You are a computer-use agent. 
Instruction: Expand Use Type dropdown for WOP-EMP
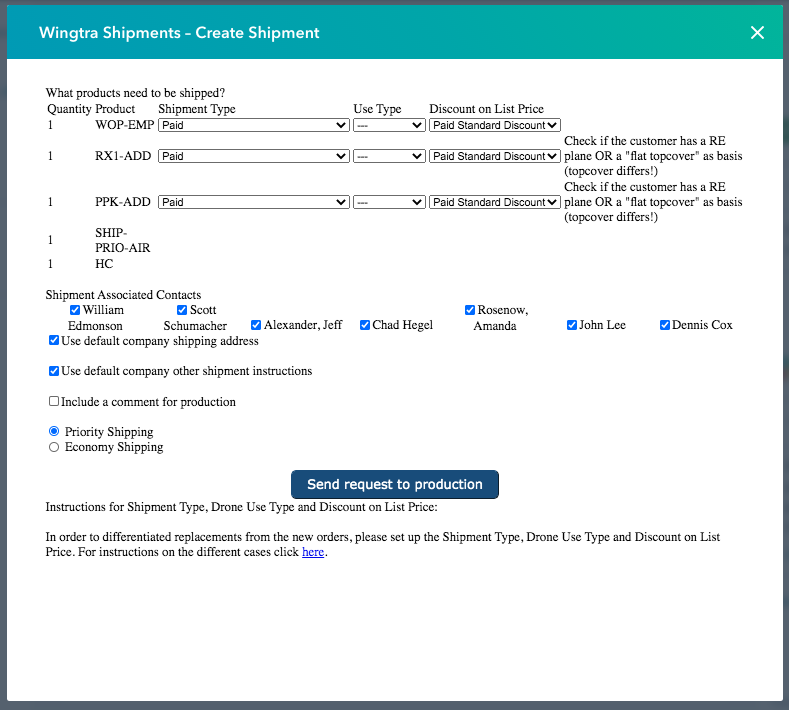(x=389, y=126)
